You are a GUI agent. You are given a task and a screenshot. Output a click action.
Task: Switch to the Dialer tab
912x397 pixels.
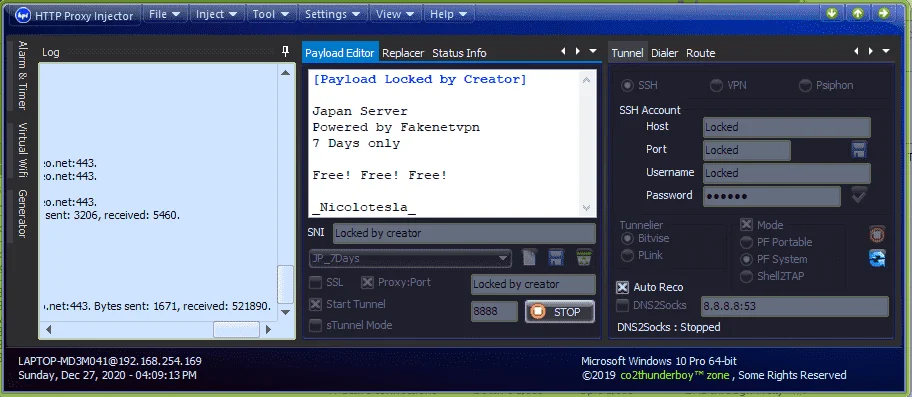(x=664, y=53)
